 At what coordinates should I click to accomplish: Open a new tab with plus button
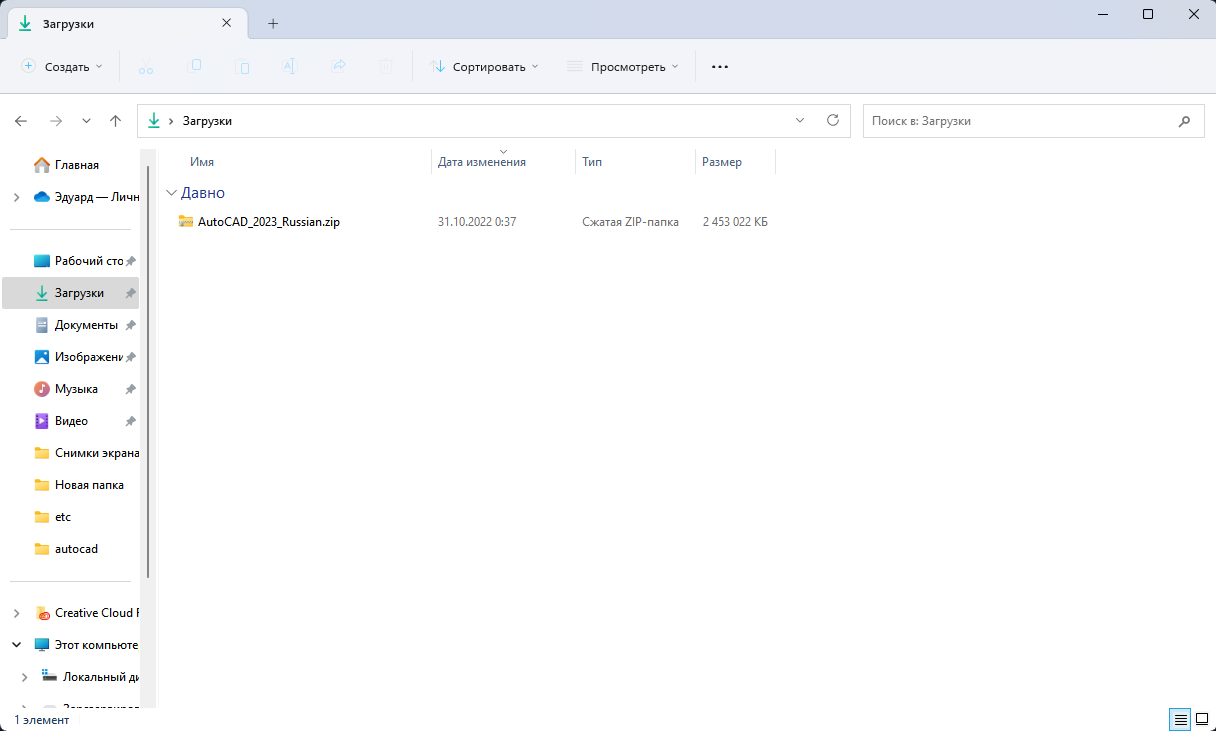[273, 23]
